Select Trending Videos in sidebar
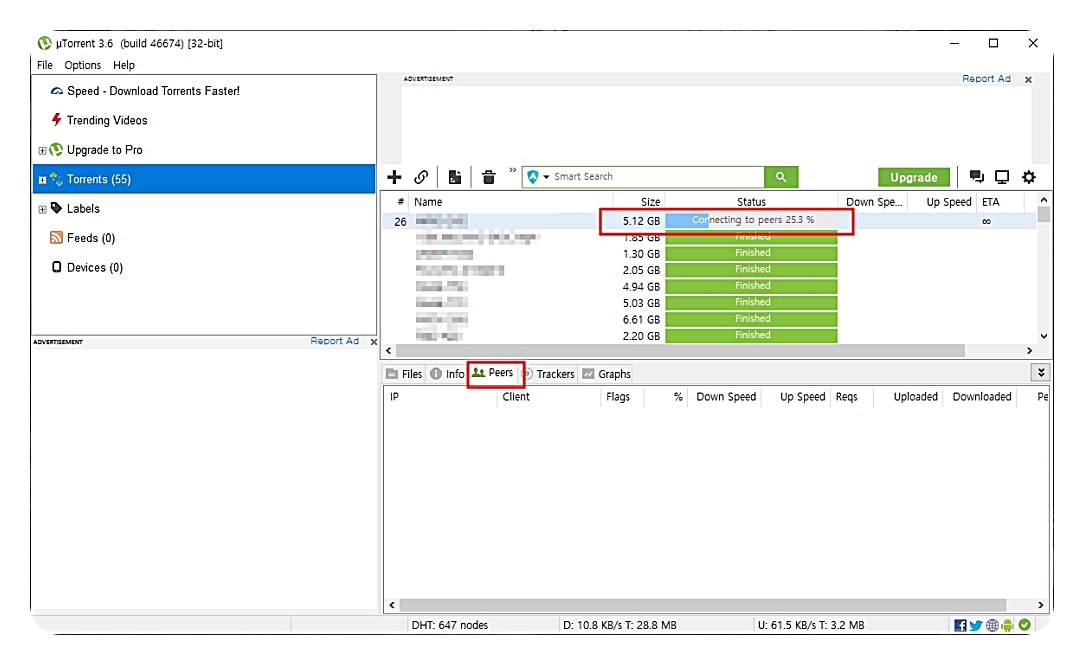 pos(106,120)
